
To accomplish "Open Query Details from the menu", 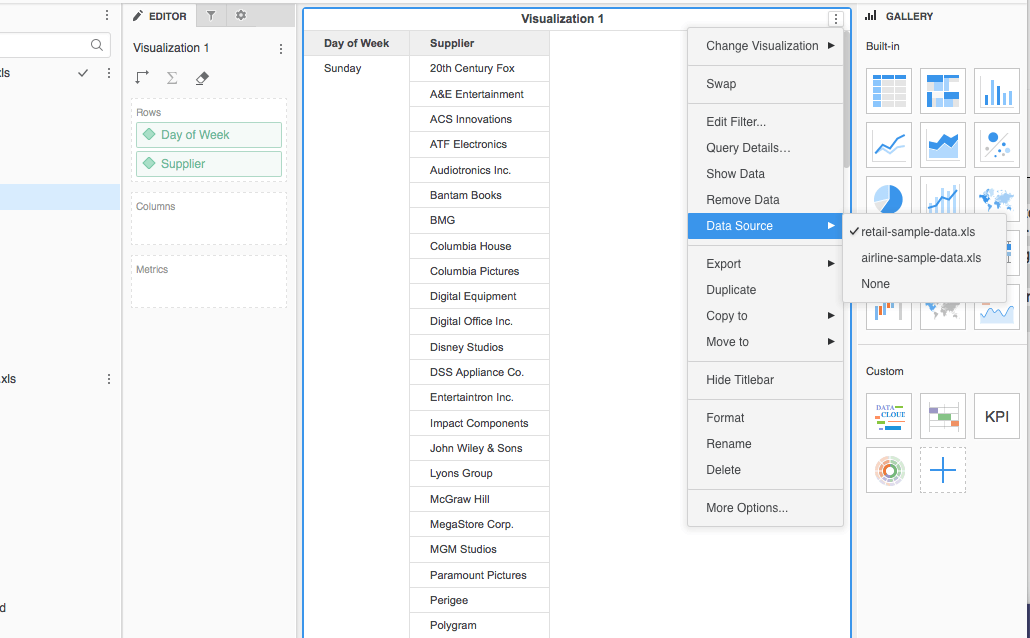I will click(x=765, y=148).
